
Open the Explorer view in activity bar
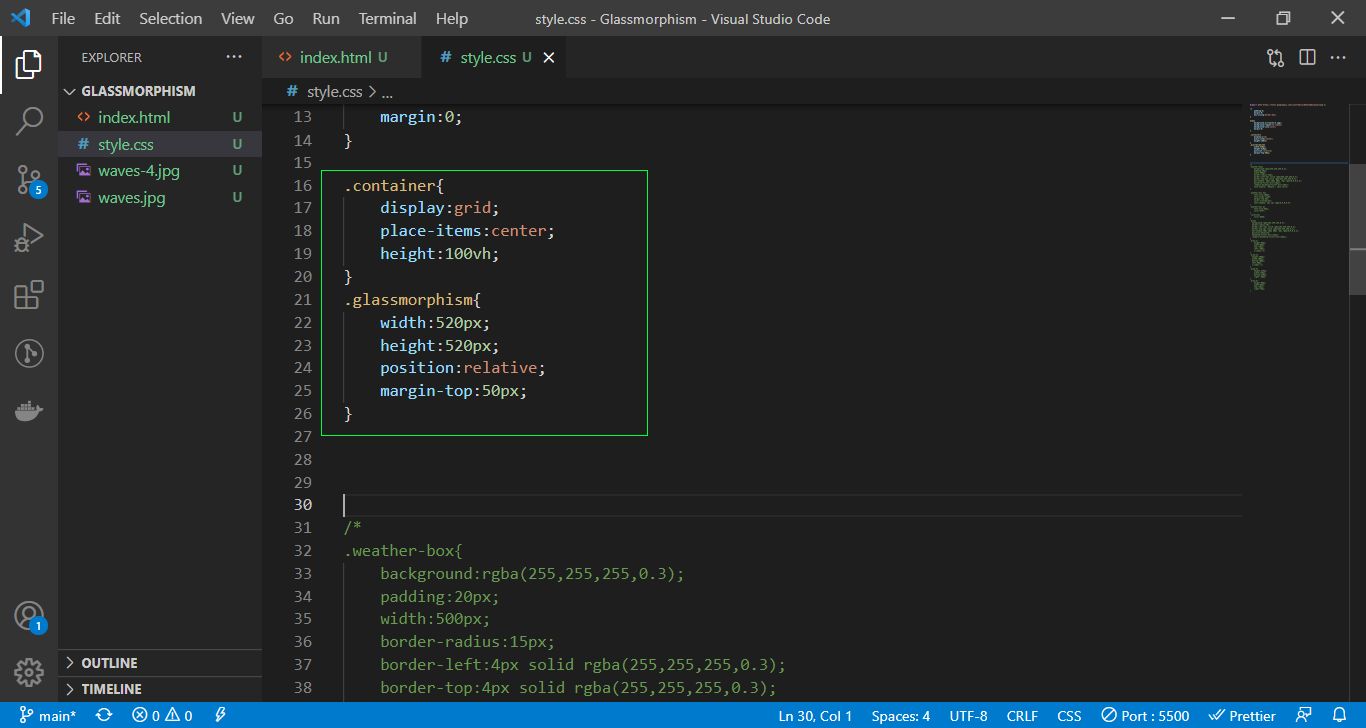[x=29, y=65]
